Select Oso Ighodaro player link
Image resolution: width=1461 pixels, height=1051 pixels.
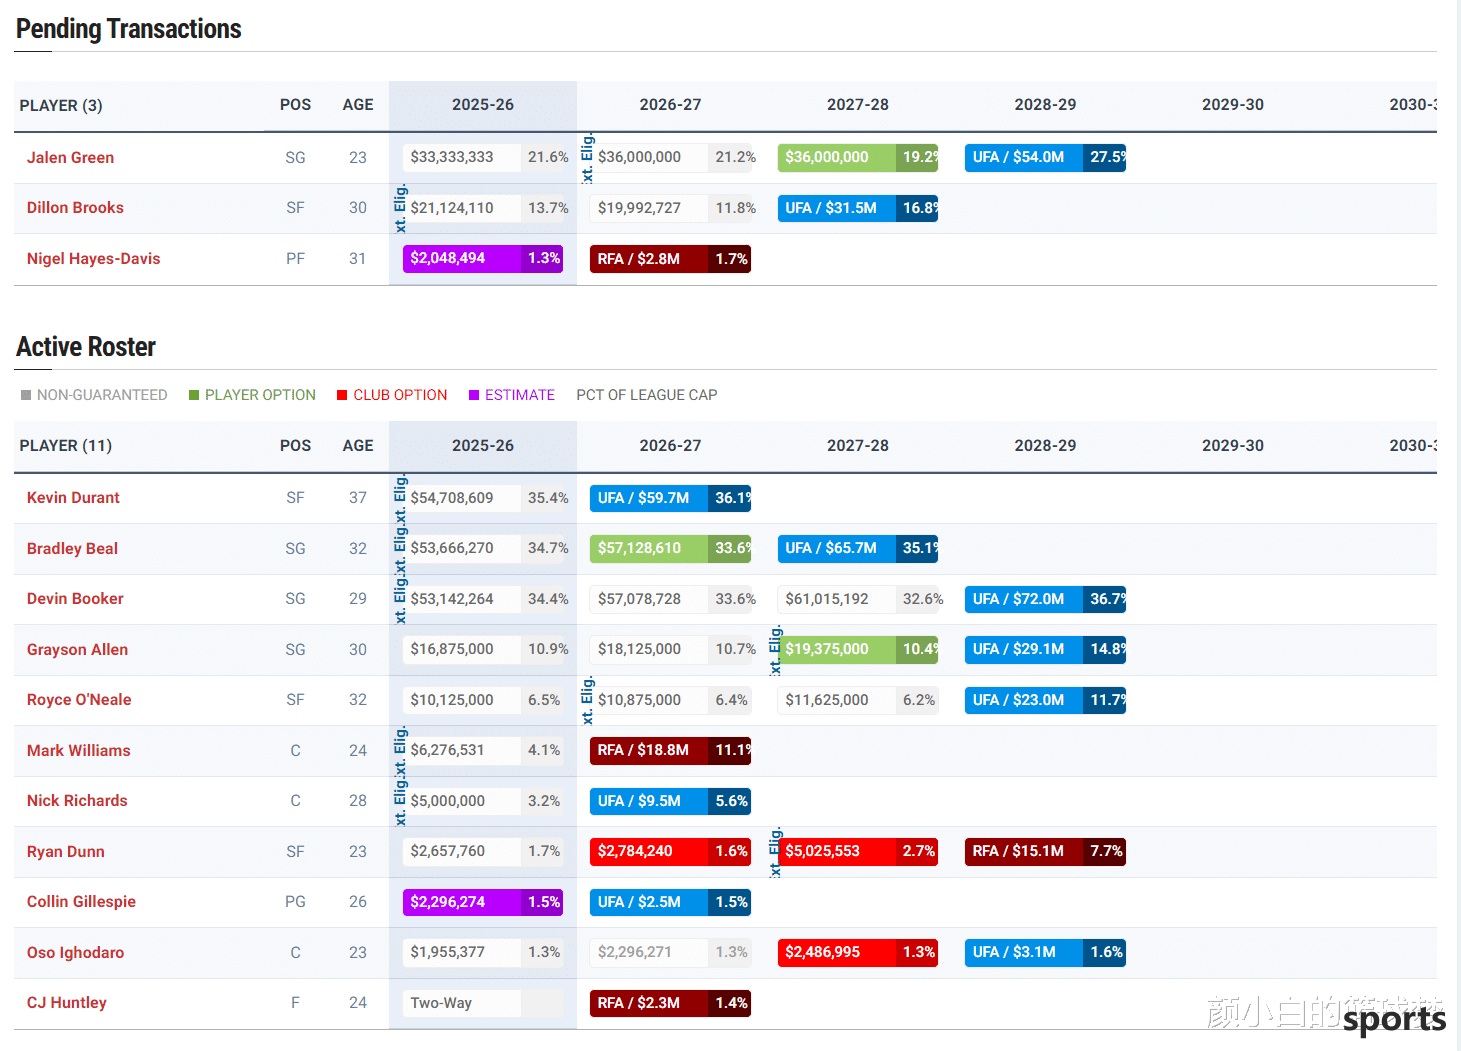coord(75,953)
